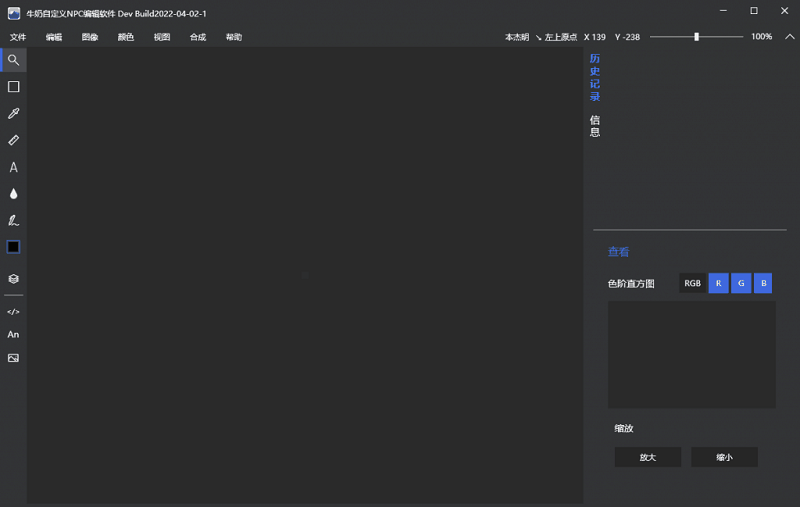Open the 合成 menu

[198, 37]
